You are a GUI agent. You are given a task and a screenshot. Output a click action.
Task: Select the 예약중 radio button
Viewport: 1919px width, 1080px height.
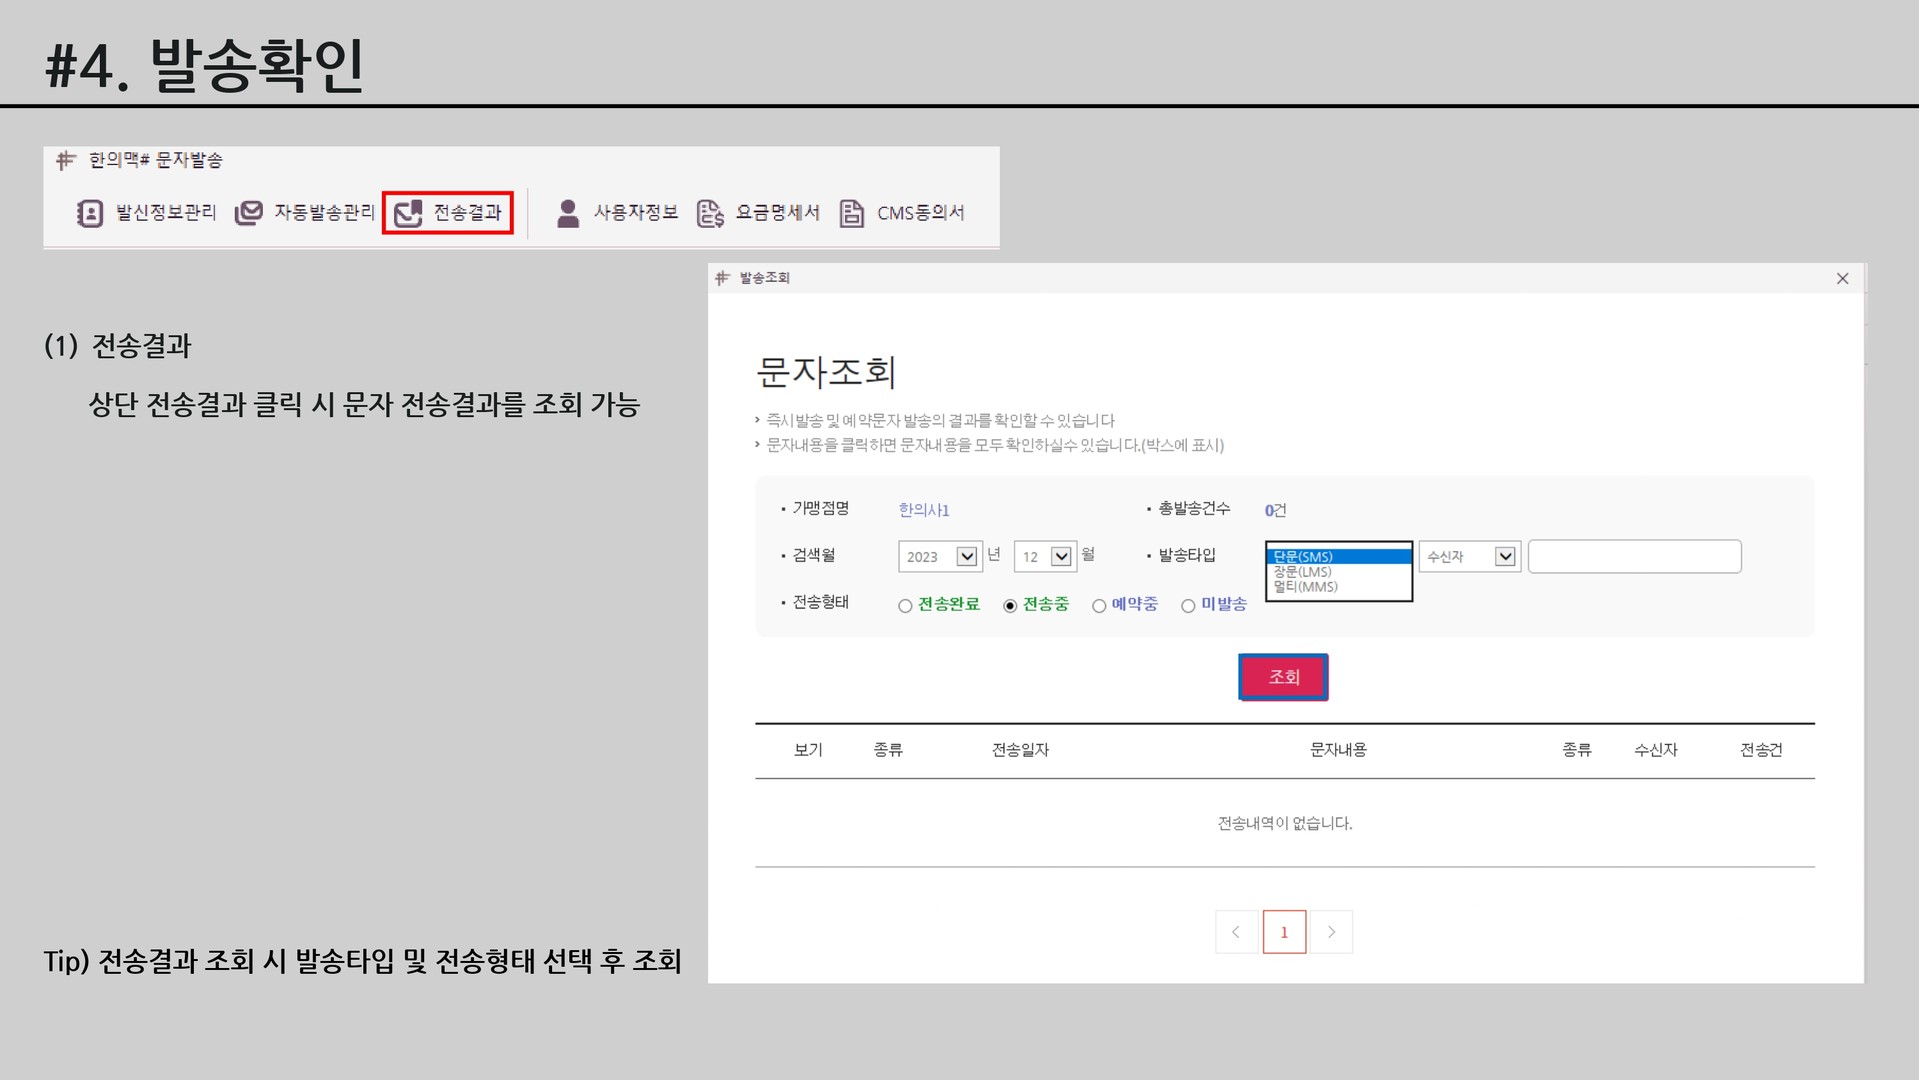point(1099,606)
